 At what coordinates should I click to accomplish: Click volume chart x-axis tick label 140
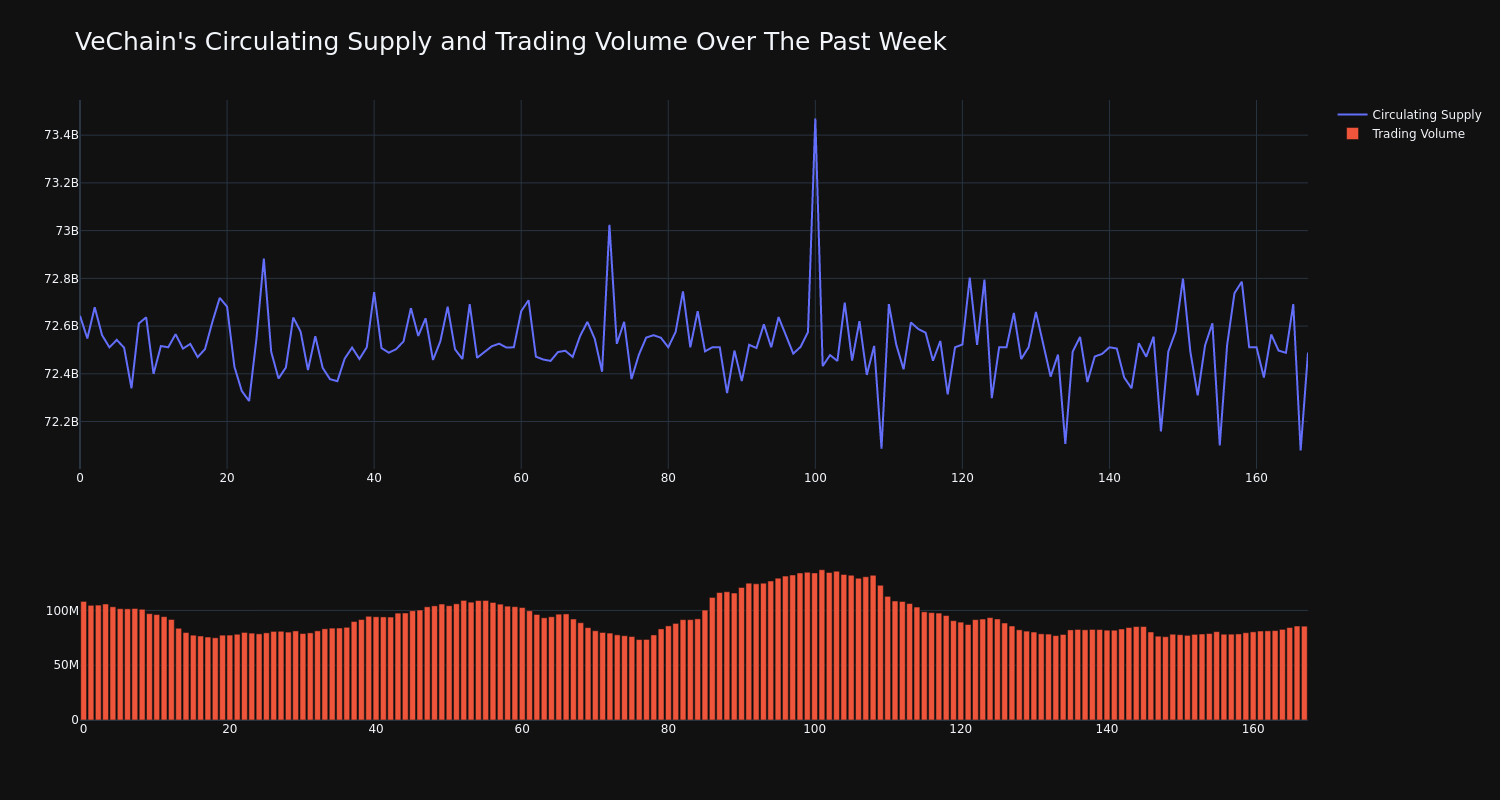[x=1107, y=729]
